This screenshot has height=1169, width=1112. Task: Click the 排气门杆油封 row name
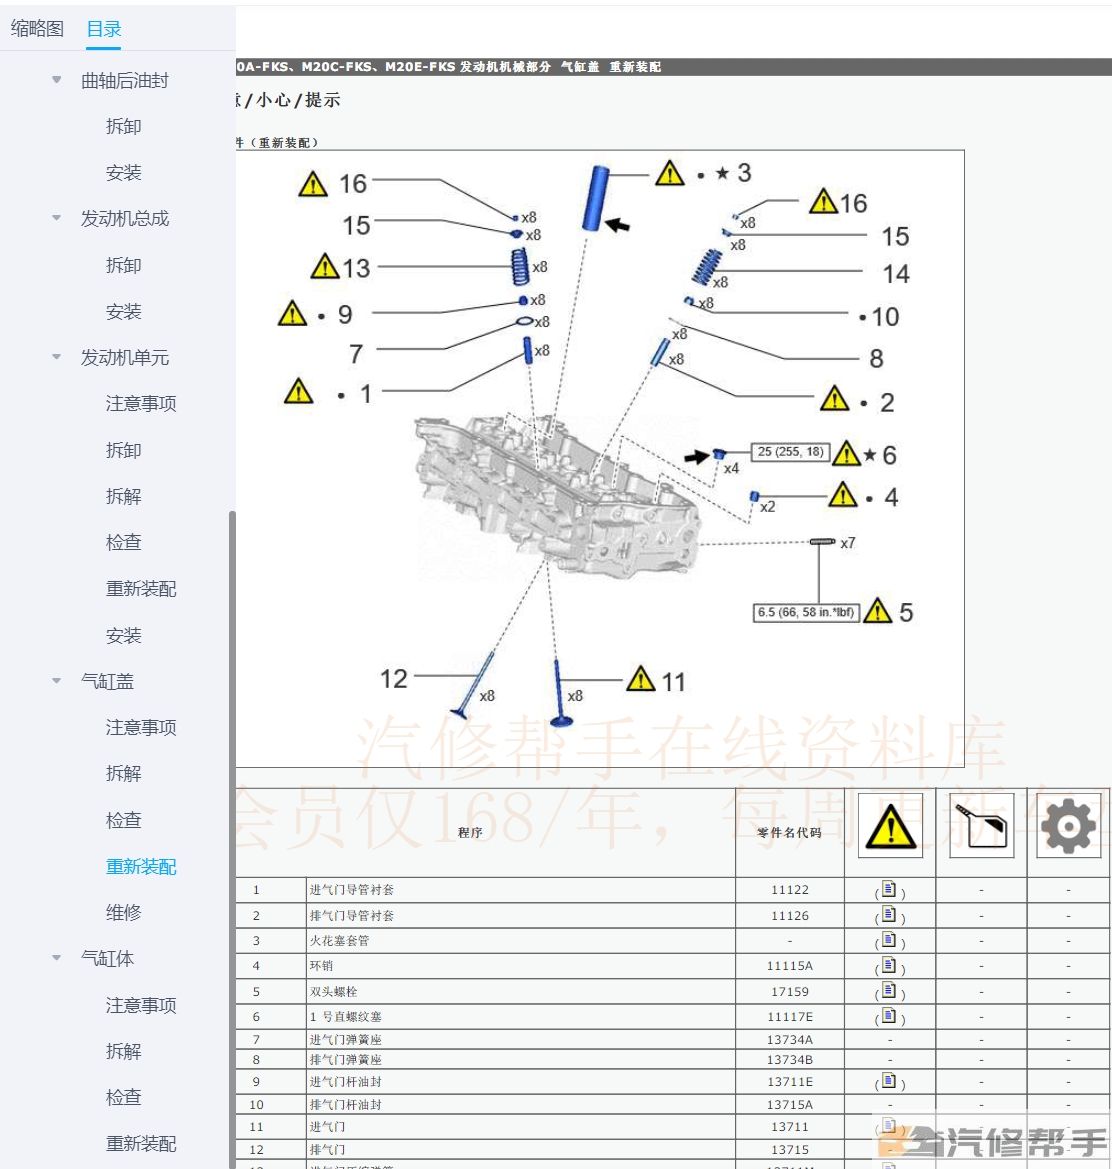(x=345, y=1104)
